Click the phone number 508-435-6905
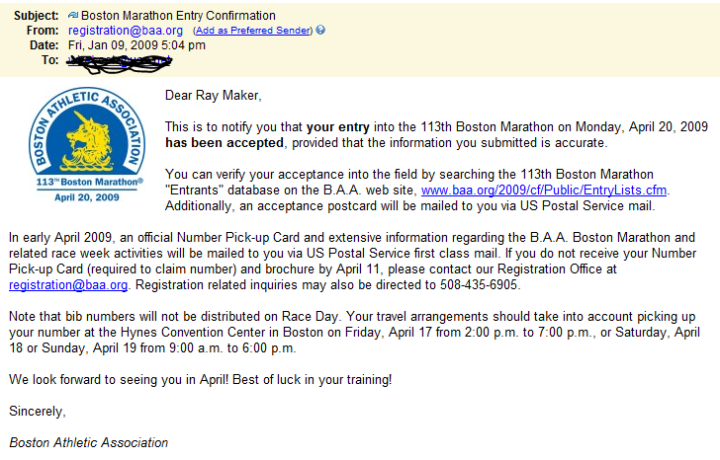The height and width of the screenshot is (460, 720). 478,285
